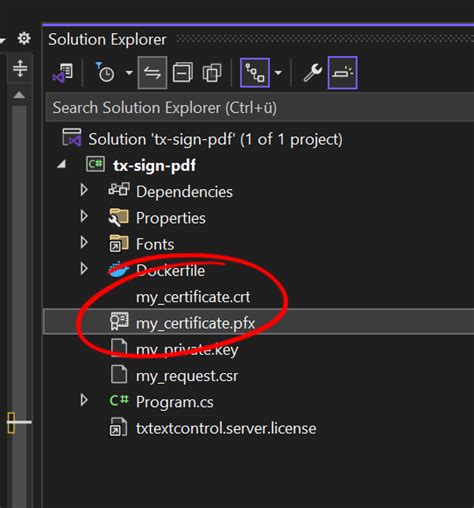The height and width of the screenshot is (508, 474).
Task: Select my_certificate.crt file
Action: [193, 297]
